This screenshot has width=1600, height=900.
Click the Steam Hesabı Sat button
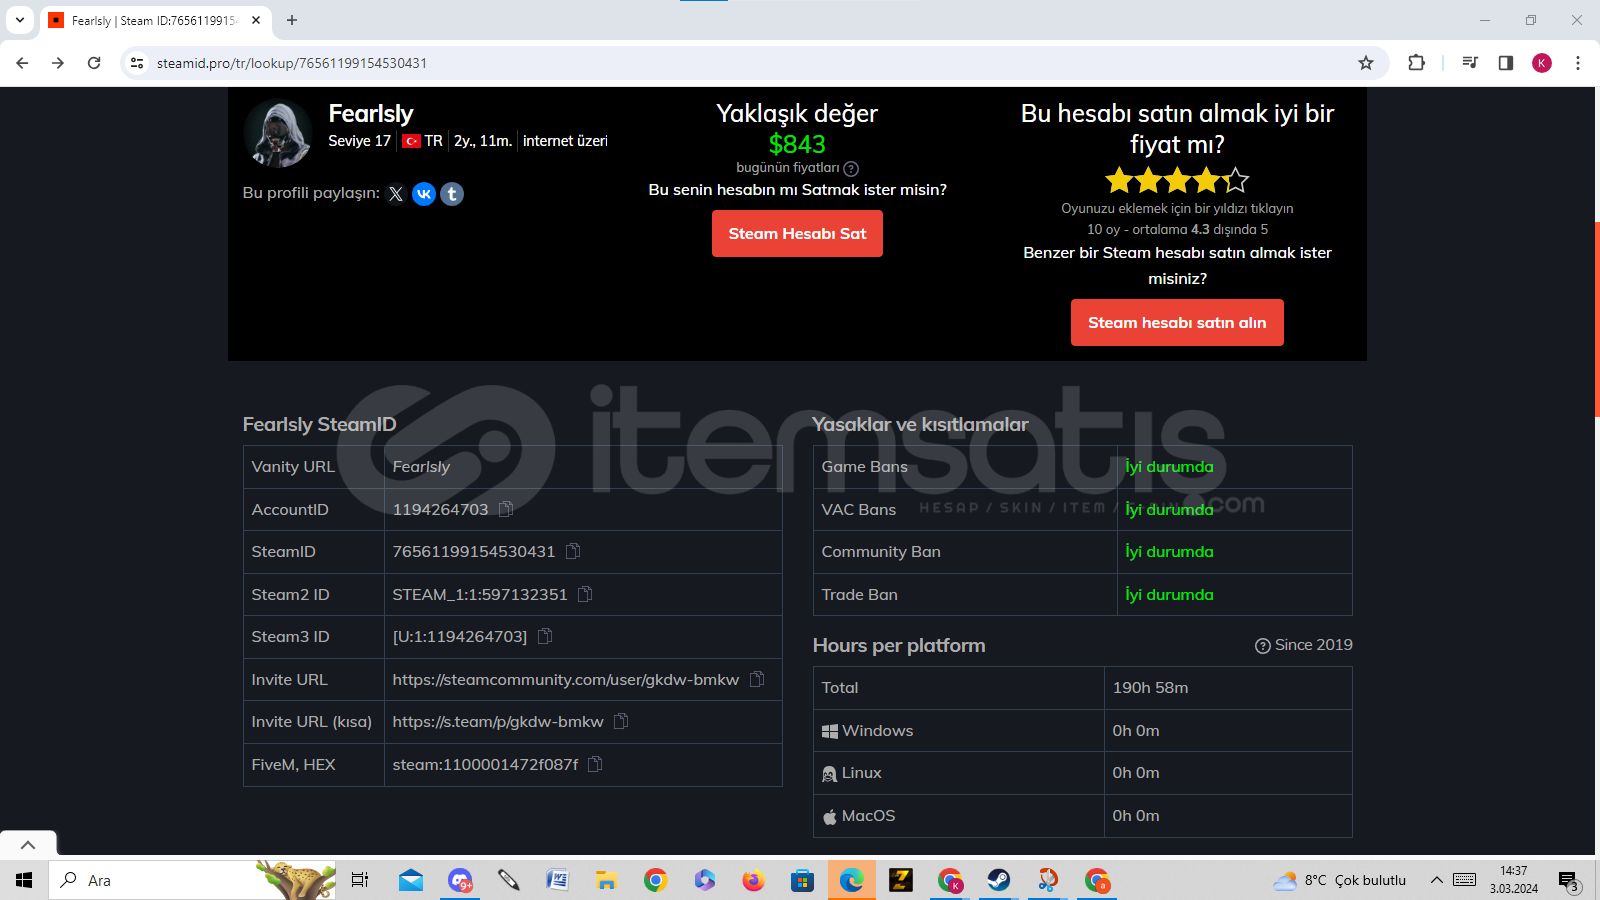[x=797, y=233]
